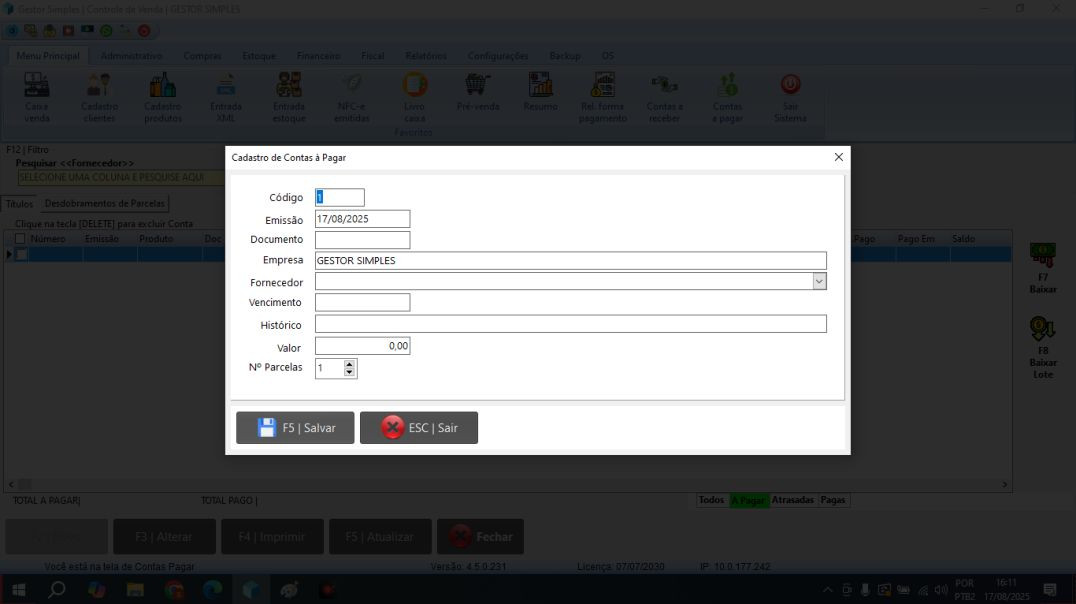
Task: Open Windows Search on the taskbar
Action: [57, 590]
